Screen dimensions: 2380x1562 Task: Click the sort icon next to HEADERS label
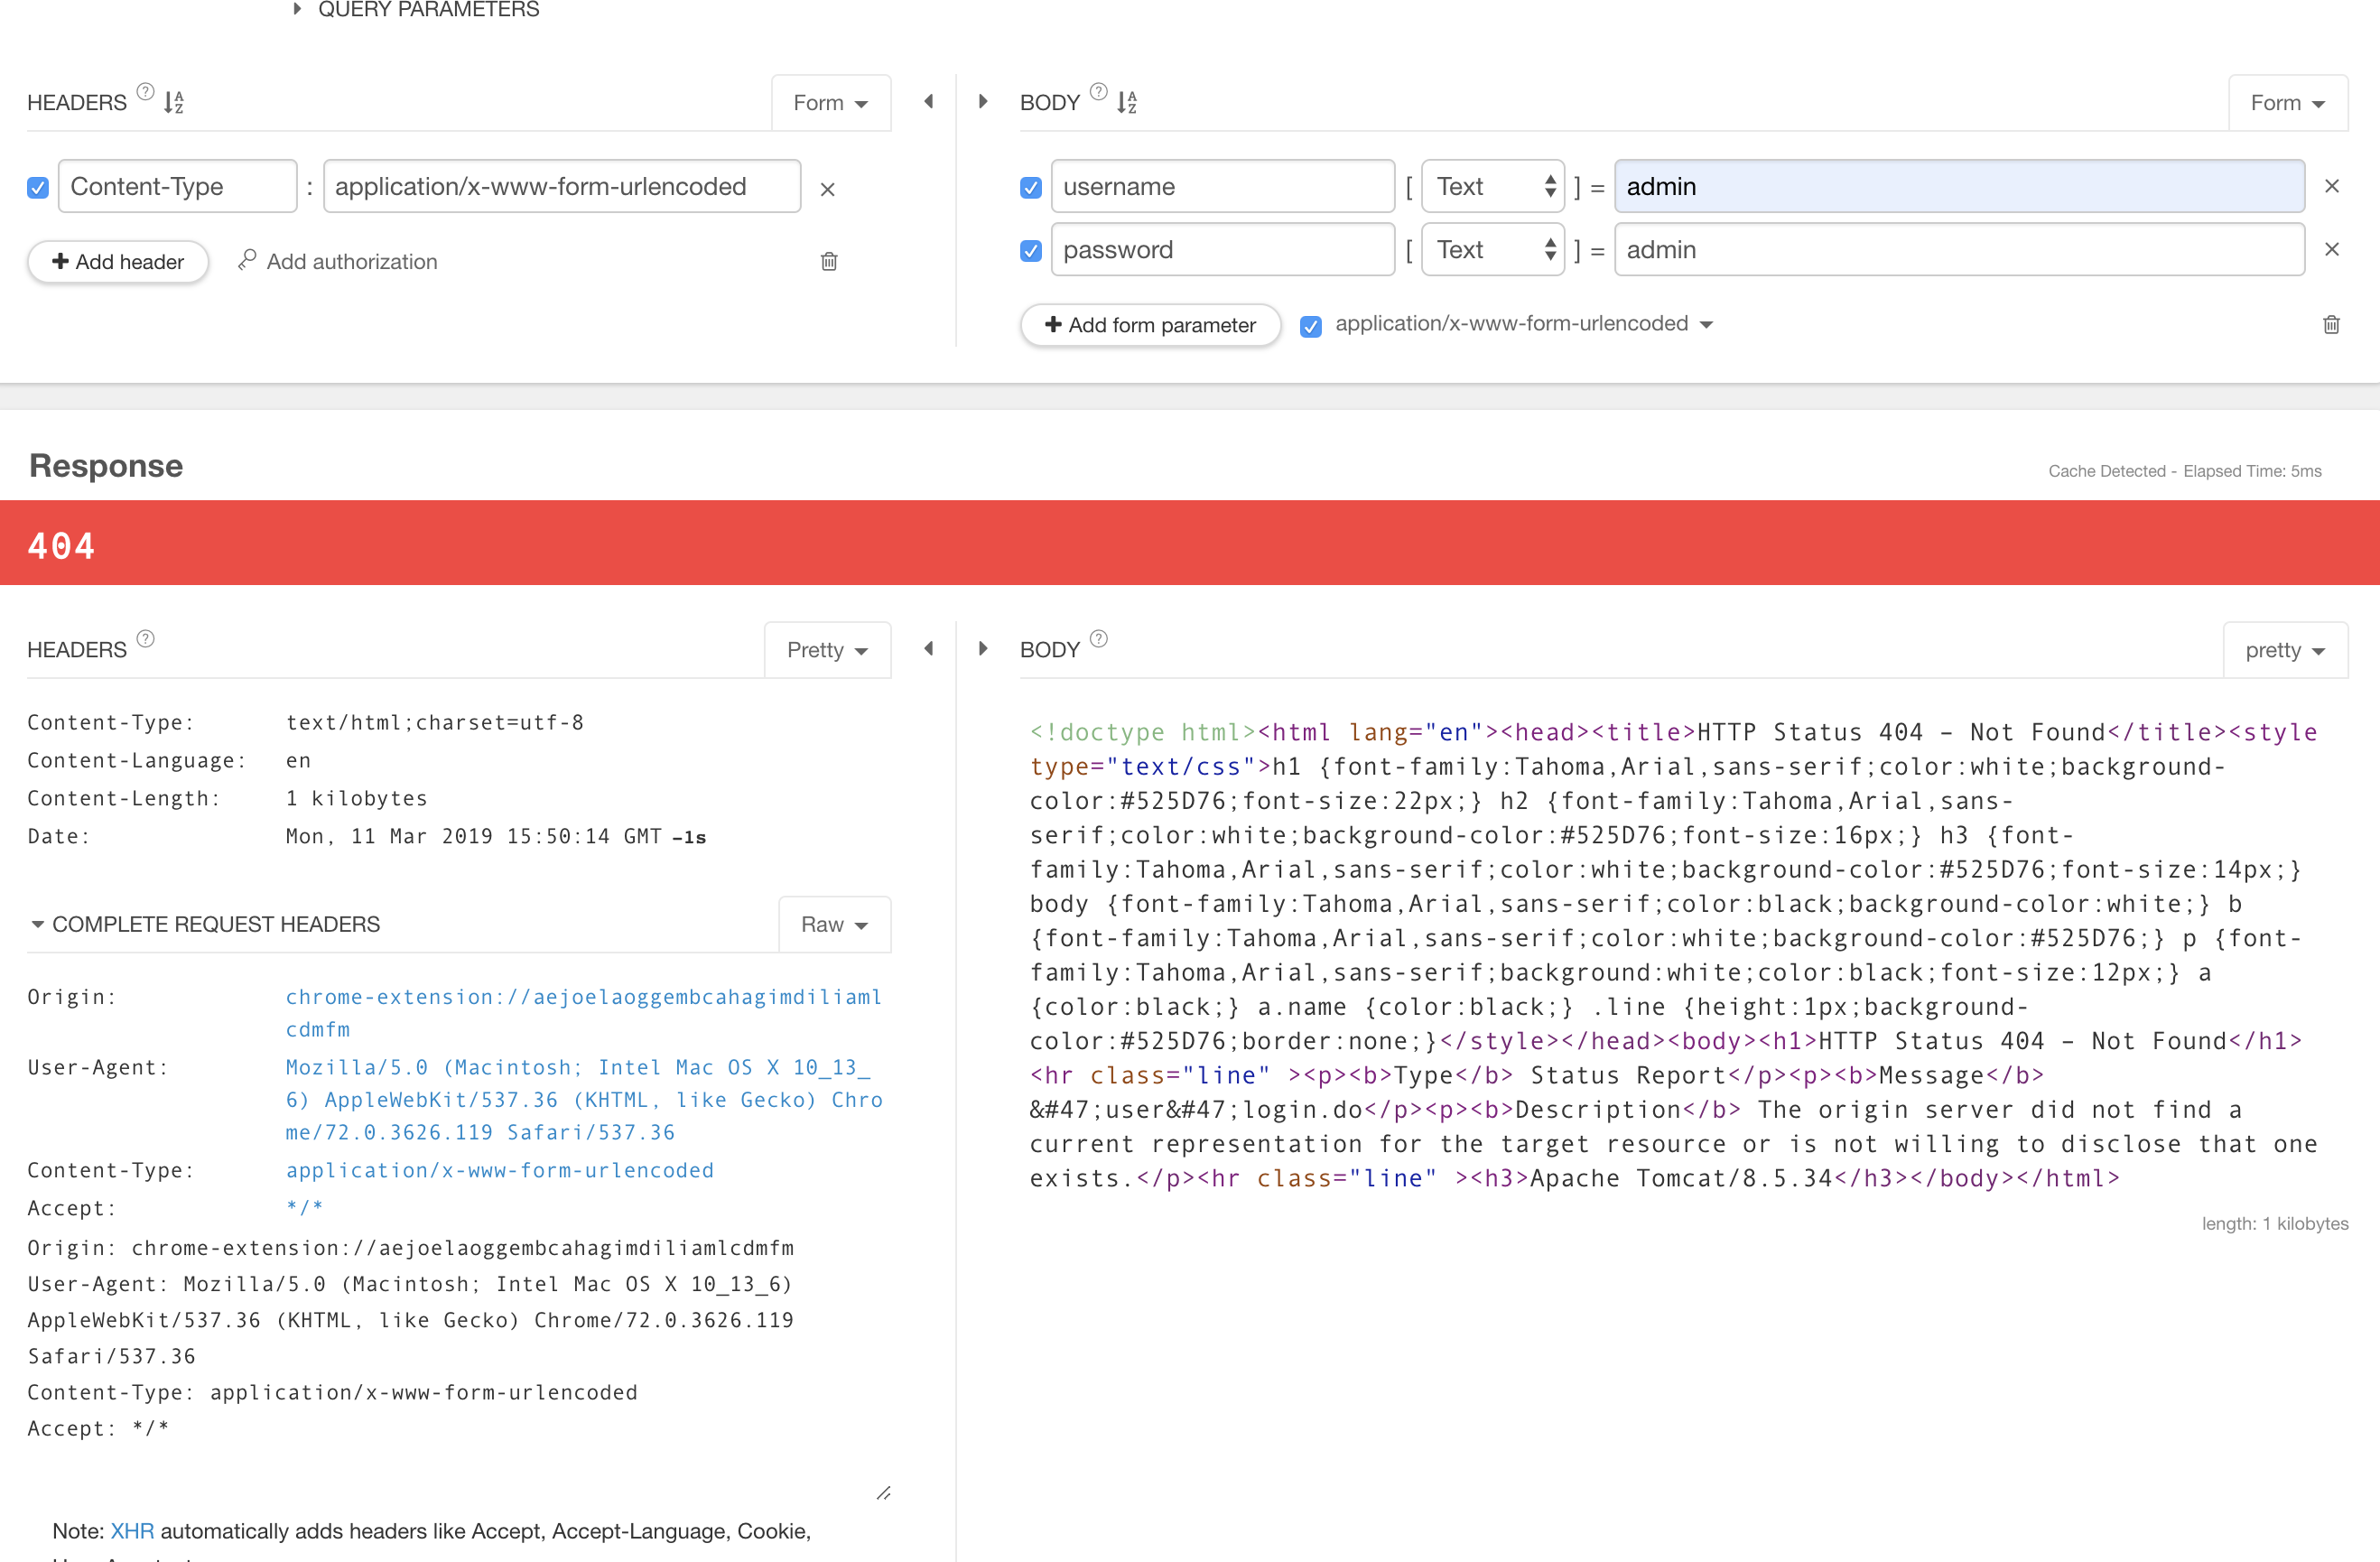coord(176,101)
